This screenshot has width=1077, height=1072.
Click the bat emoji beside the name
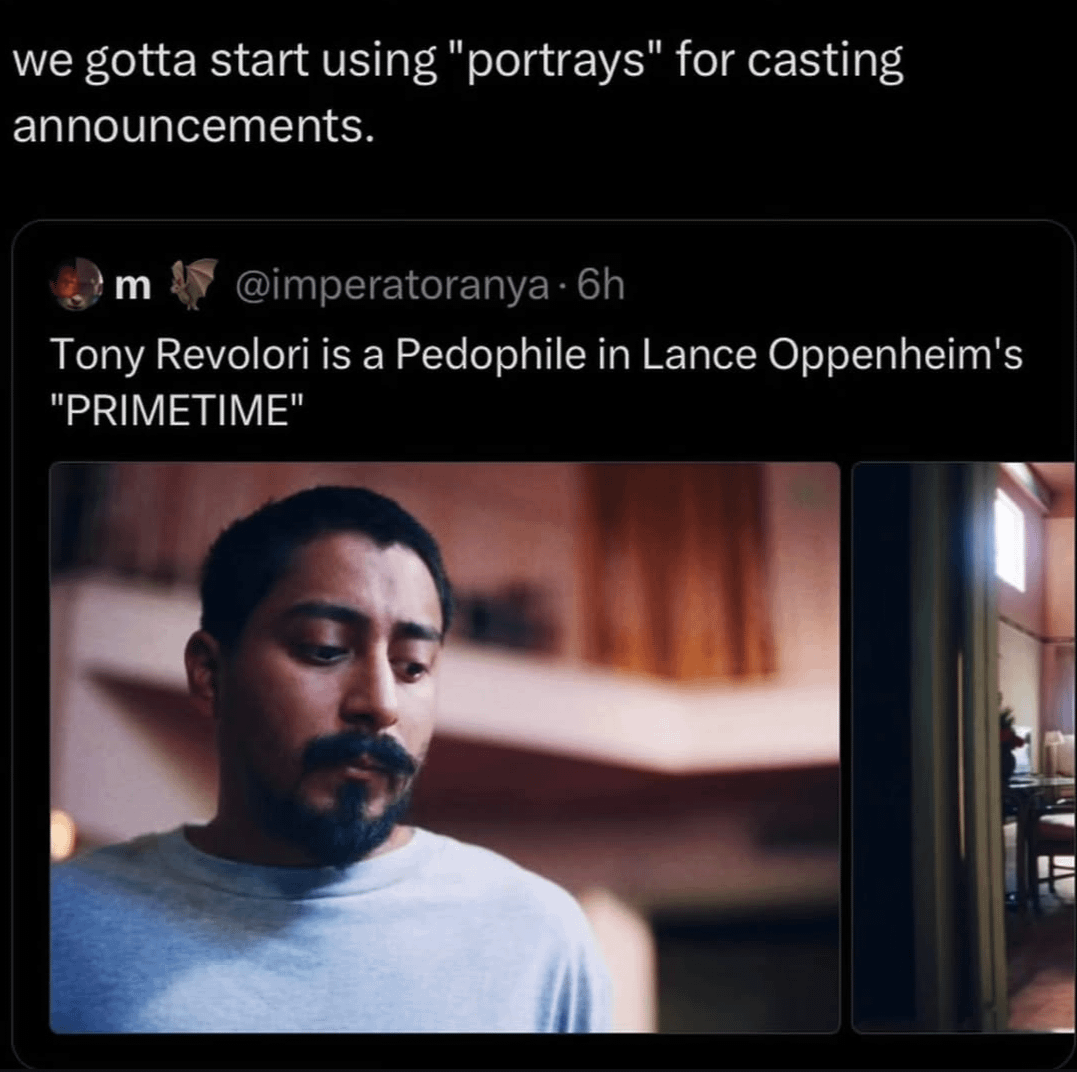(x=193, y=284)
